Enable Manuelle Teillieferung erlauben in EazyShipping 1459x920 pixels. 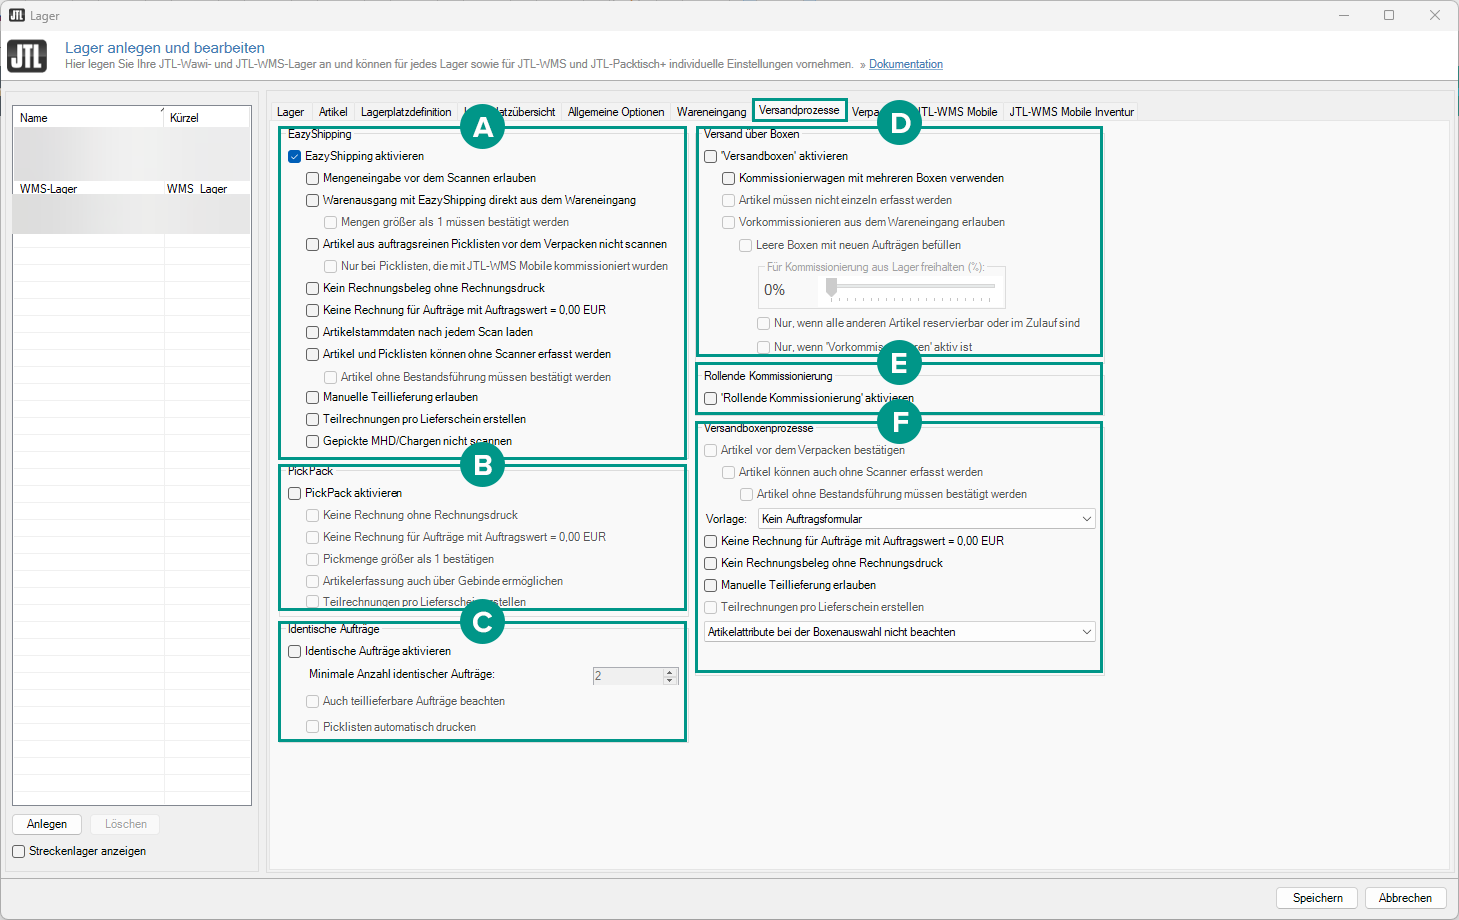click(313, 397)
